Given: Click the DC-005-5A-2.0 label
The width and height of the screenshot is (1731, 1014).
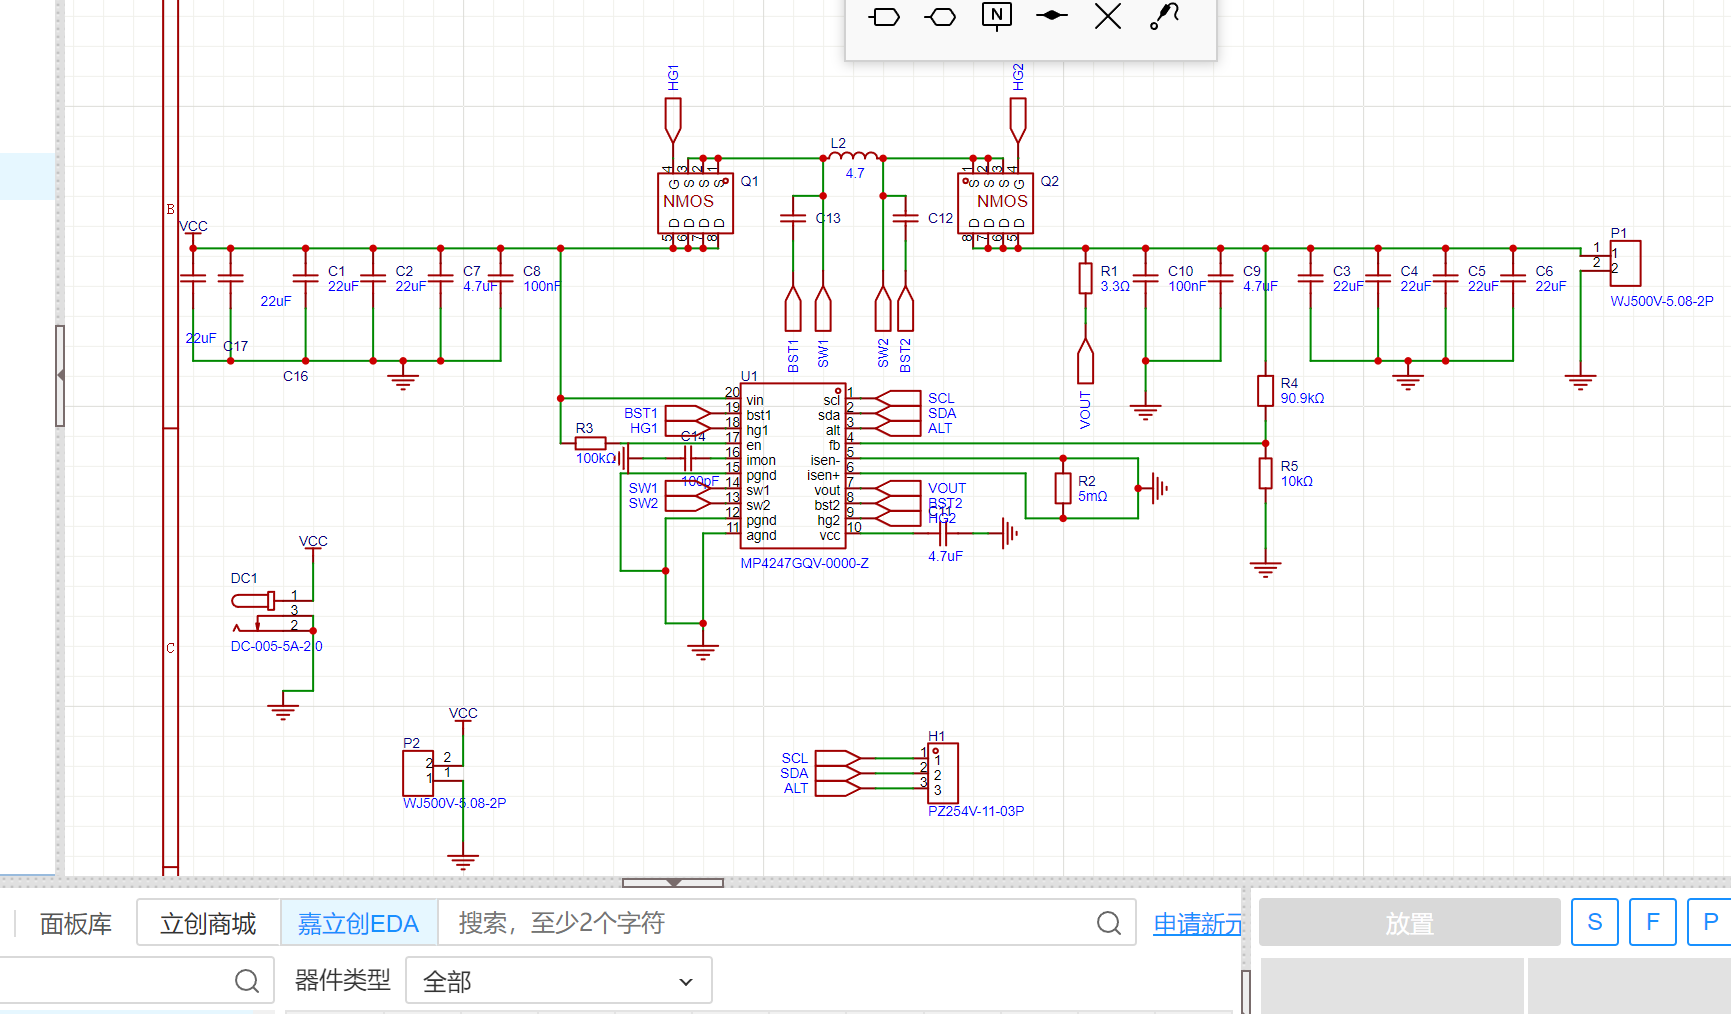Looking at the screenshot, I should pos(276,646).
